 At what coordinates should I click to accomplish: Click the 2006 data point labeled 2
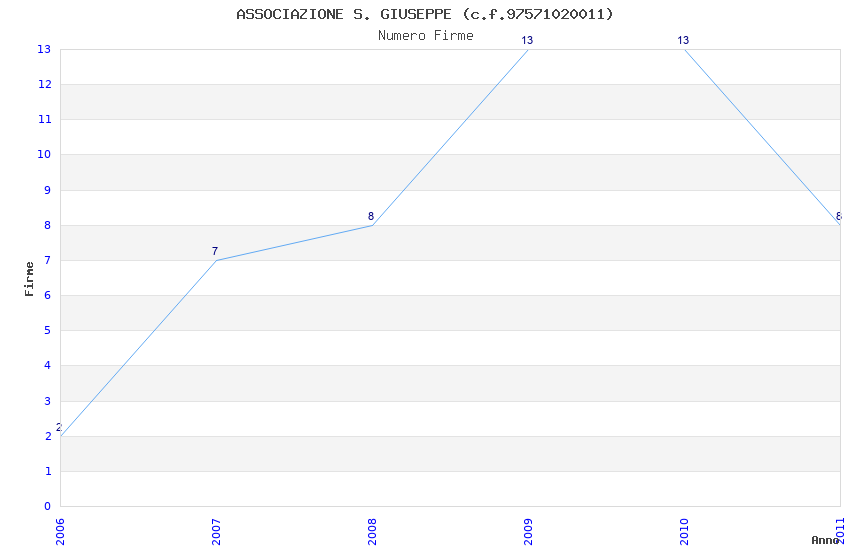point(61,436)
